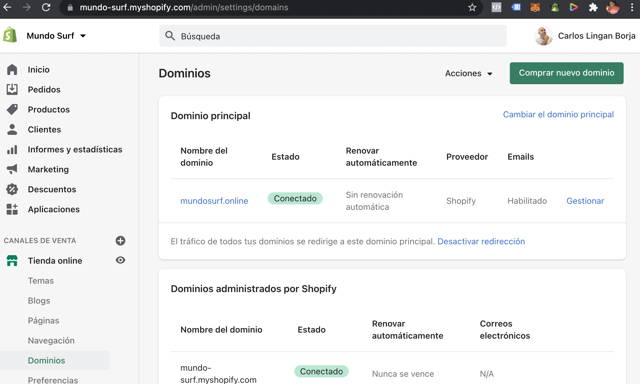The height and width of the screenshot is (384, 640).
Task: Click the Pedidos inbox icon
Action: tap(12, 89)
